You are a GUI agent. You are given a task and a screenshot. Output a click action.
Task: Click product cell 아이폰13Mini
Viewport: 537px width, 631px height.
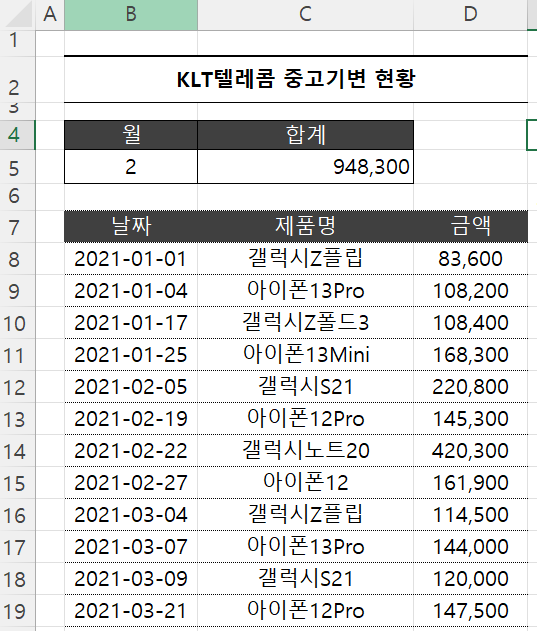[305, 355]
